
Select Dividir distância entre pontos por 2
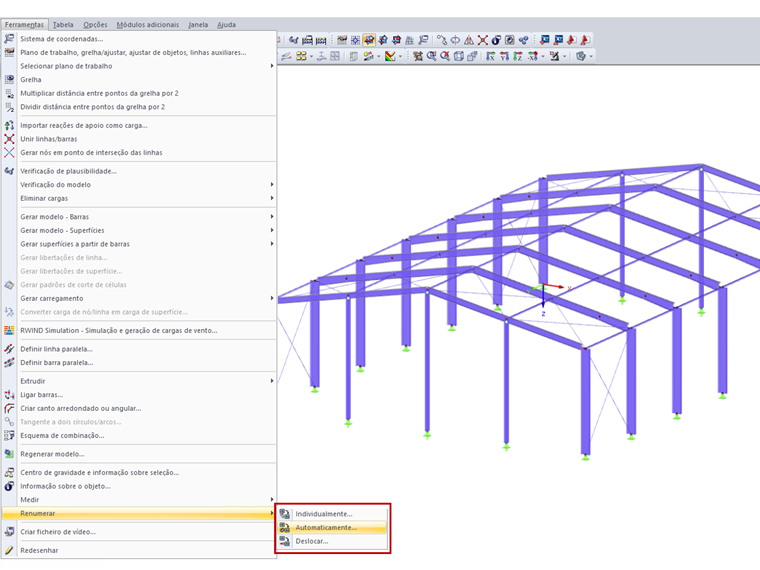click(x=139, y=107)
